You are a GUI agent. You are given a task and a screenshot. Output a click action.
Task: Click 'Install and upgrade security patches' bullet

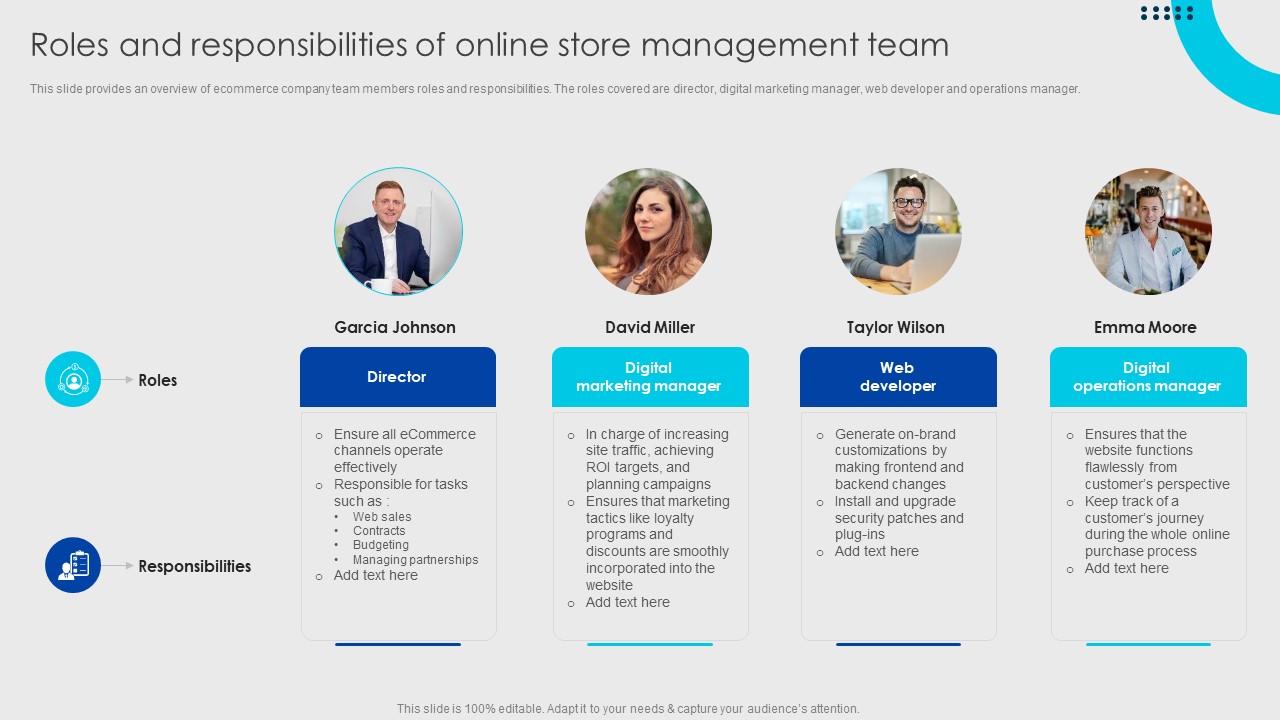[x=900, y=518]
